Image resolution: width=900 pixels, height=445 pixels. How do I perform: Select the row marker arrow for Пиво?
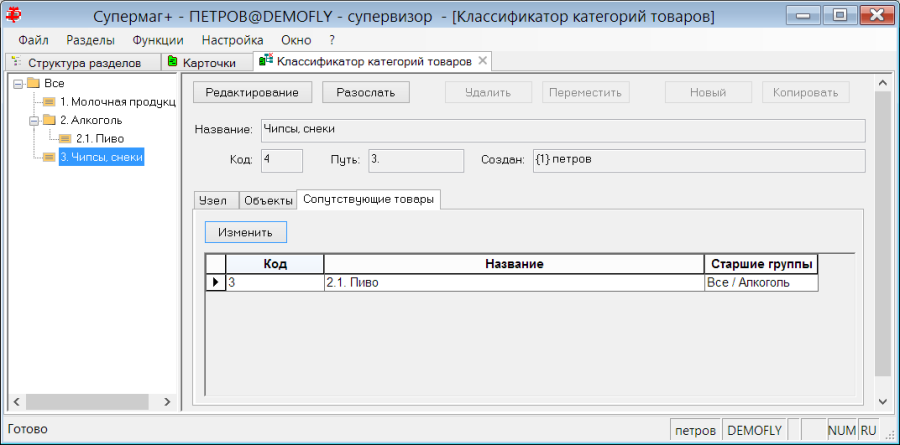click(216, 283)
